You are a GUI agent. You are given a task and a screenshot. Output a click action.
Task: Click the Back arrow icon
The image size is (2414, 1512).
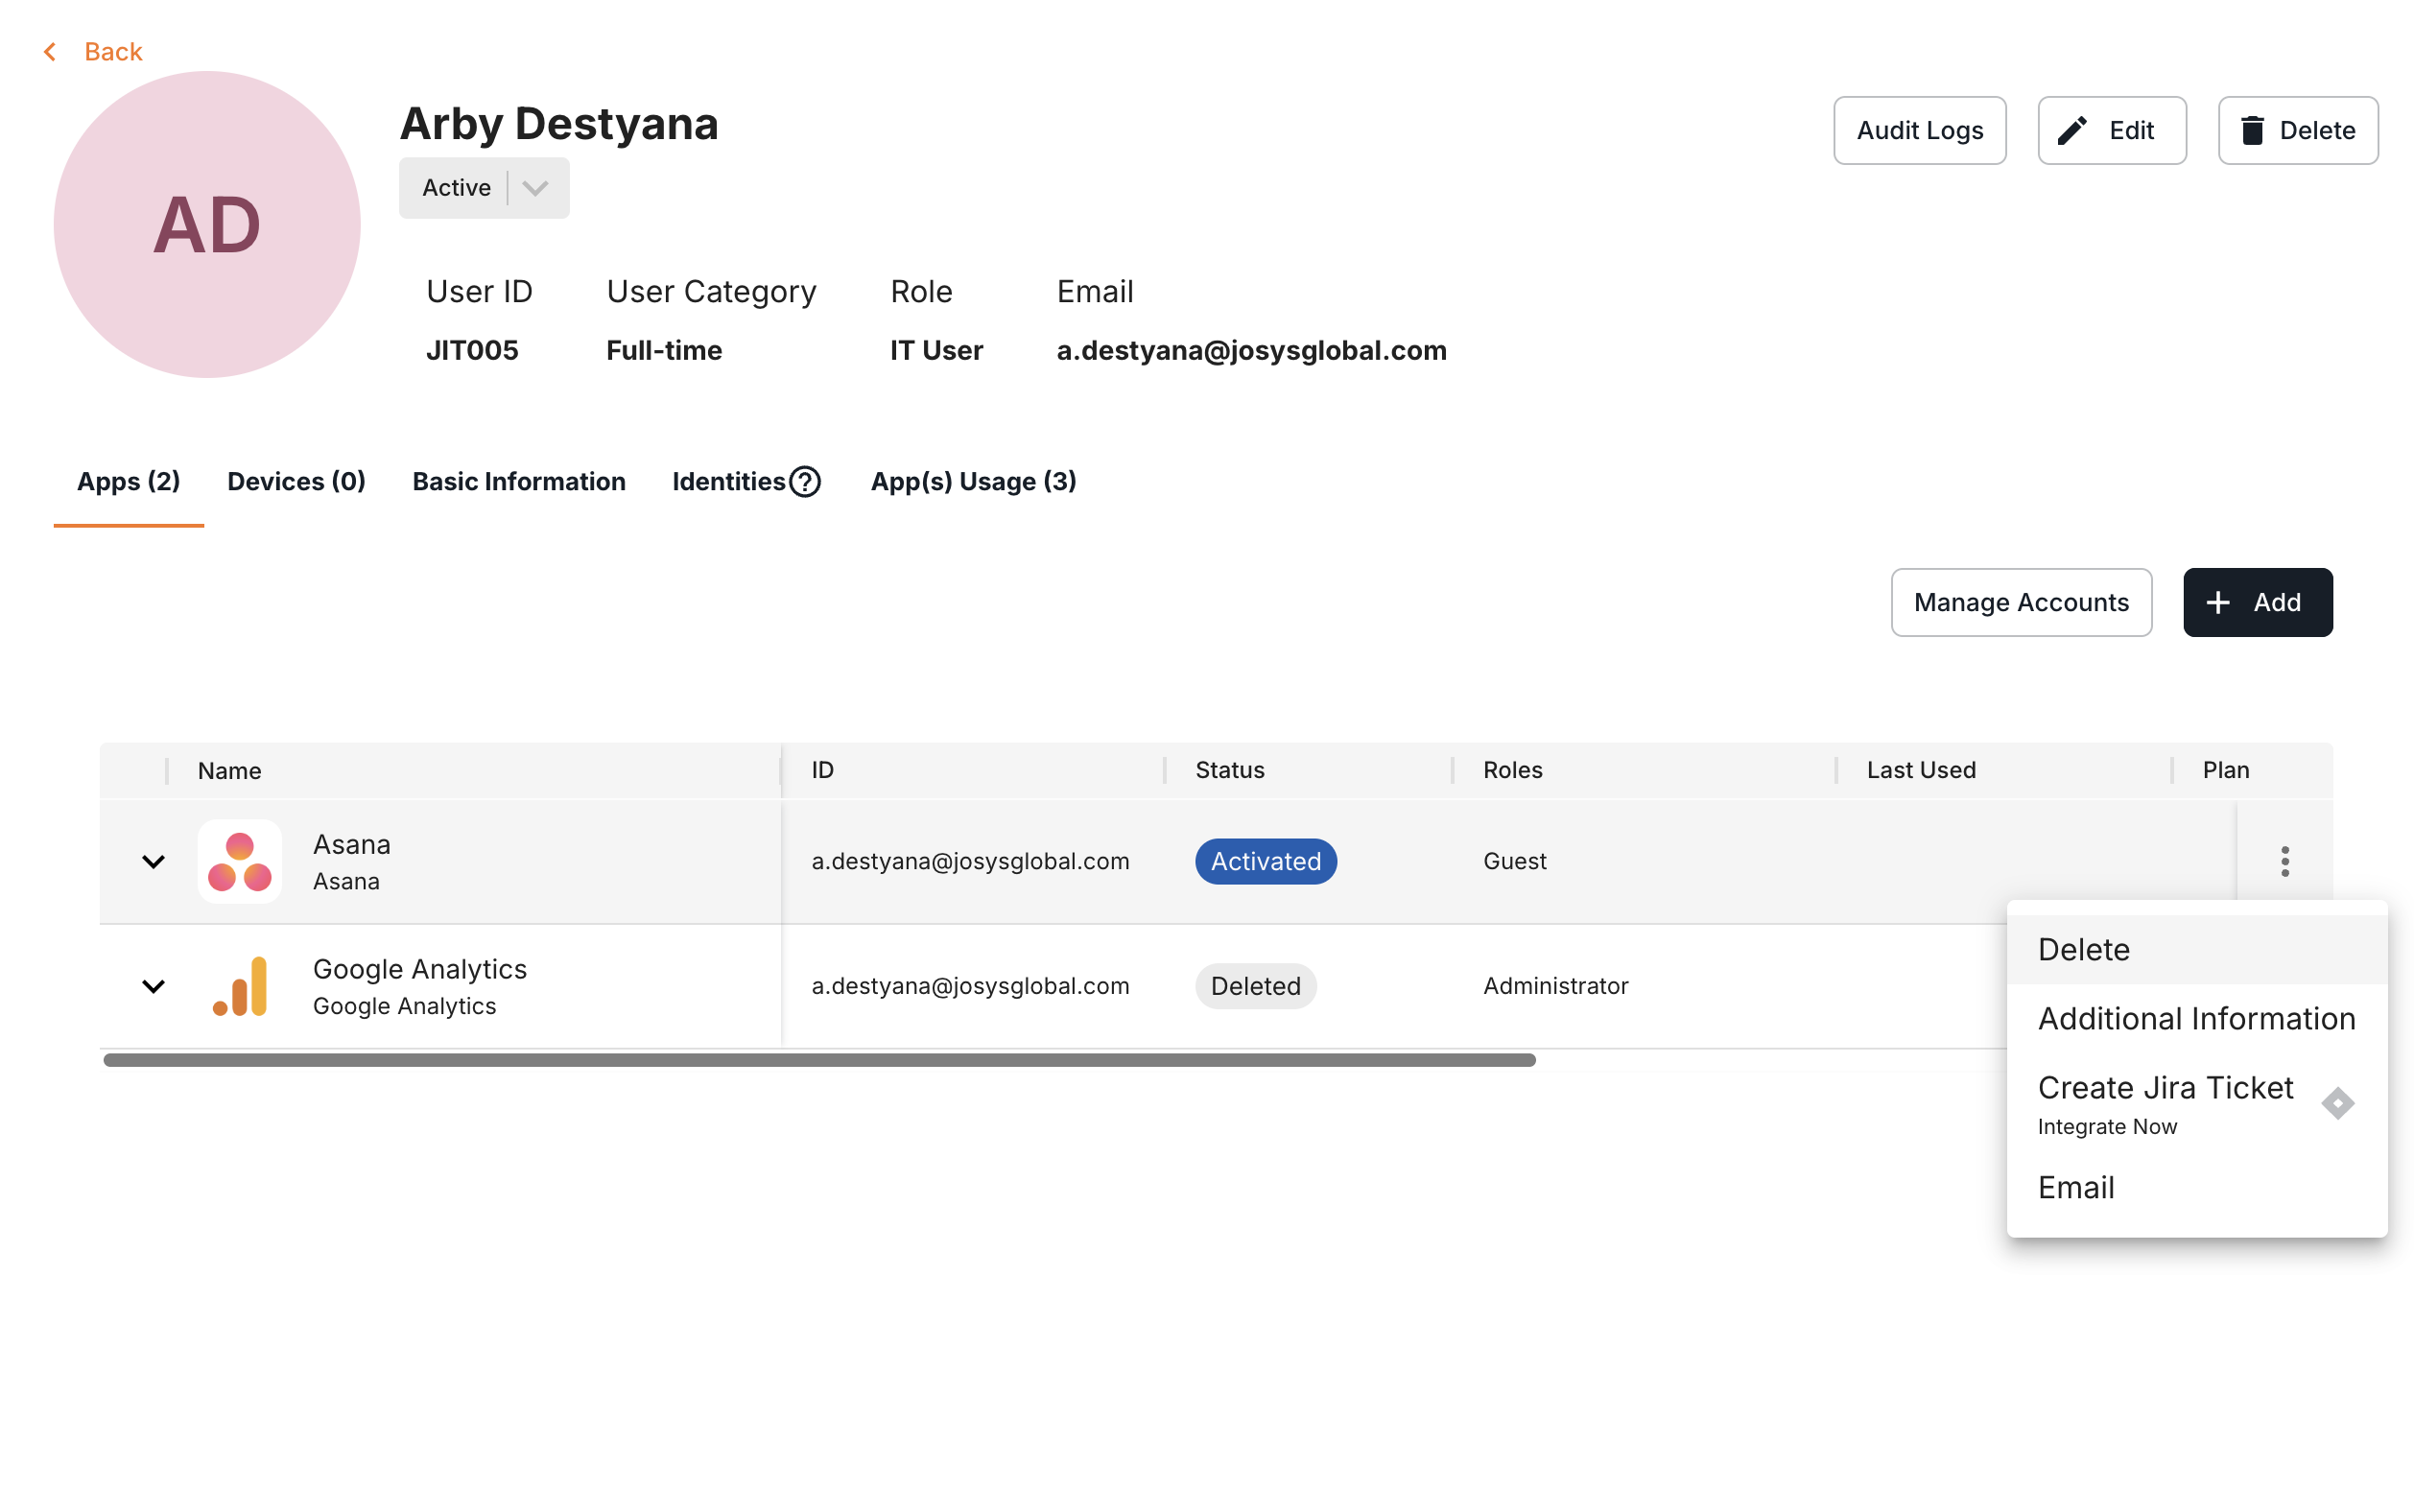click(50, 51)
